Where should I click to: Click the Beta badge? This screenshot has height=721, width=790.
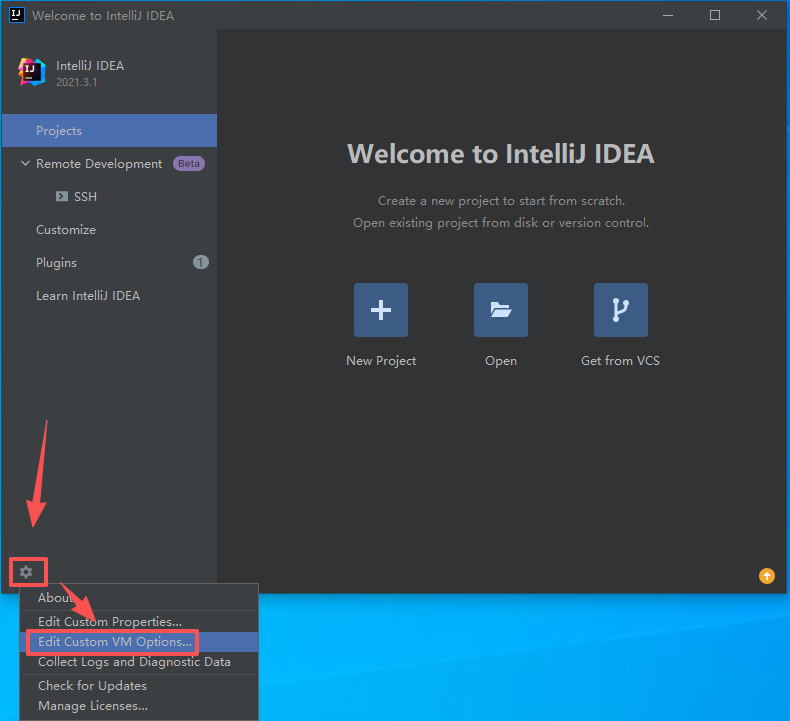[189, 164]
